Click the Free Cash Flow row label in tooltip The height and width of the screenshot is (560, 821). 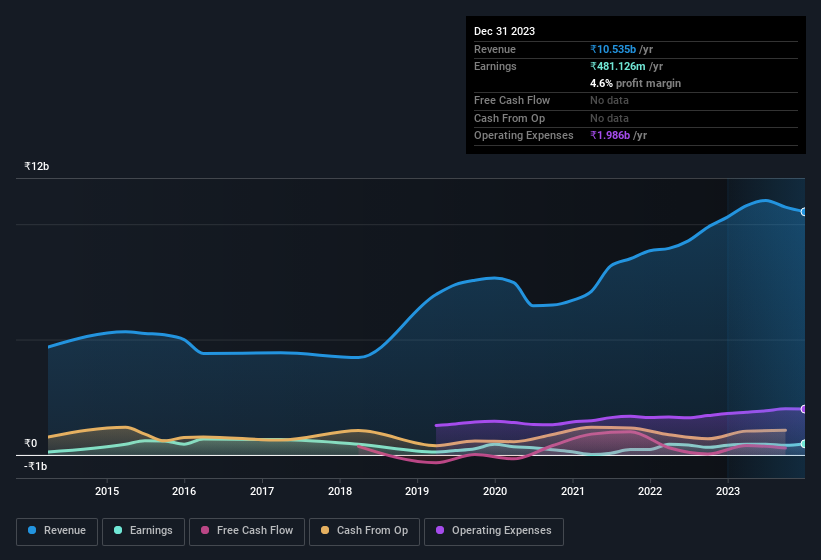coord(512,100)
